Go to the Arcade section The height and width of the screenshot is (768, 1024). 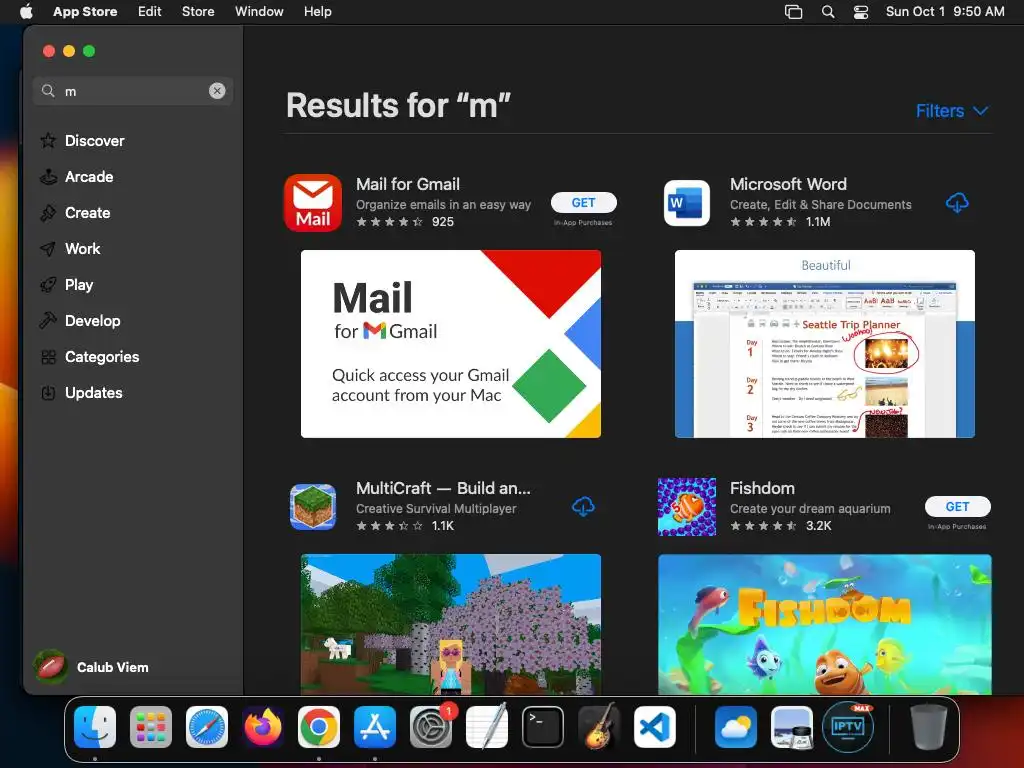point(89,177)
